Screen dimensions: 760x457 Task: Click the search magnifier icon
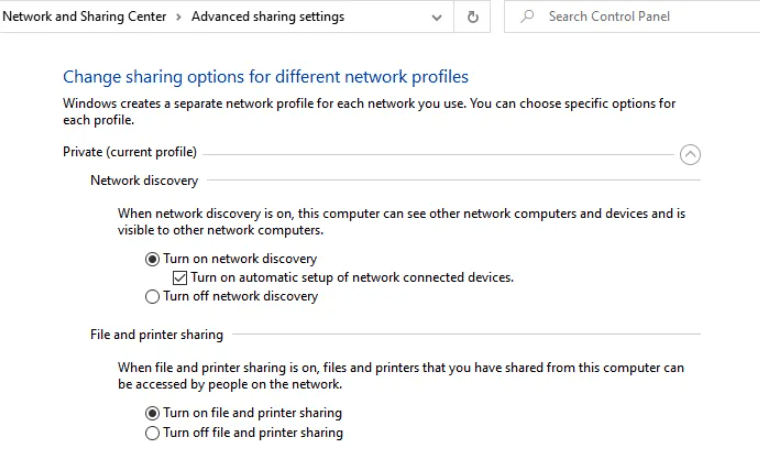click(x=527, y=16)
